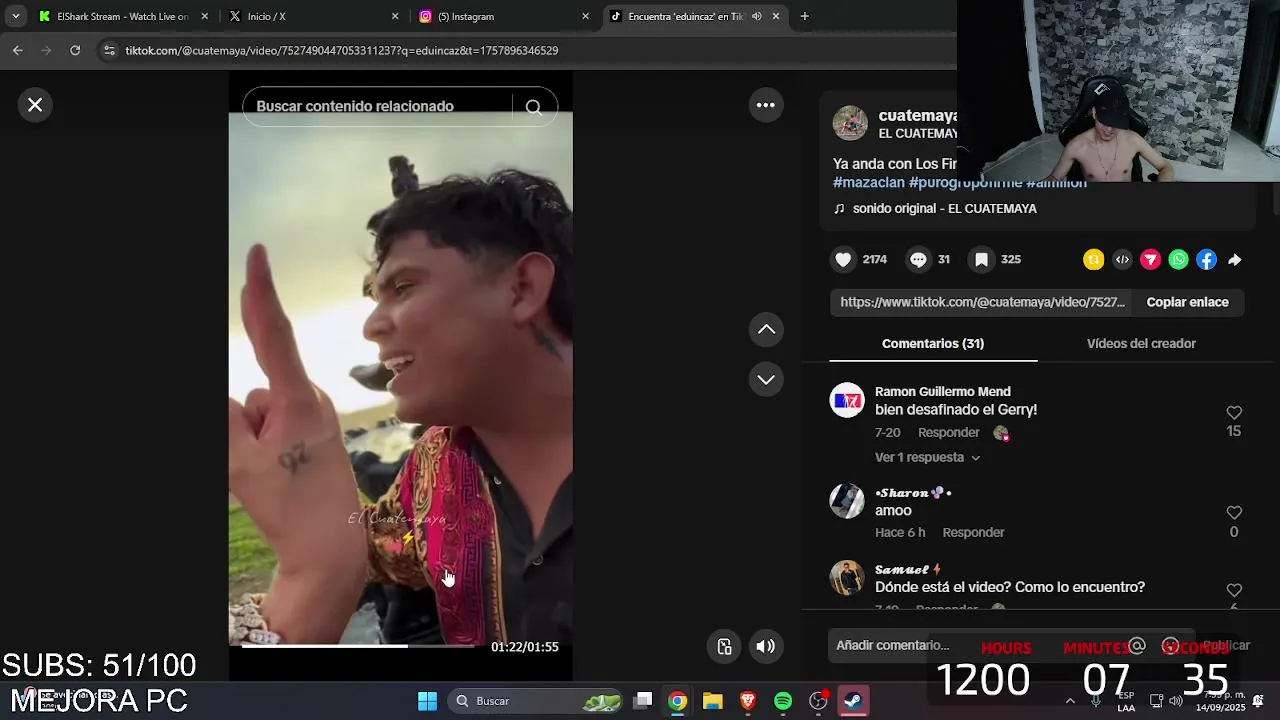Open Ramon Guillermo Mend's username link
Viewport: 1280px width, 720px height.
pos(943,392)
